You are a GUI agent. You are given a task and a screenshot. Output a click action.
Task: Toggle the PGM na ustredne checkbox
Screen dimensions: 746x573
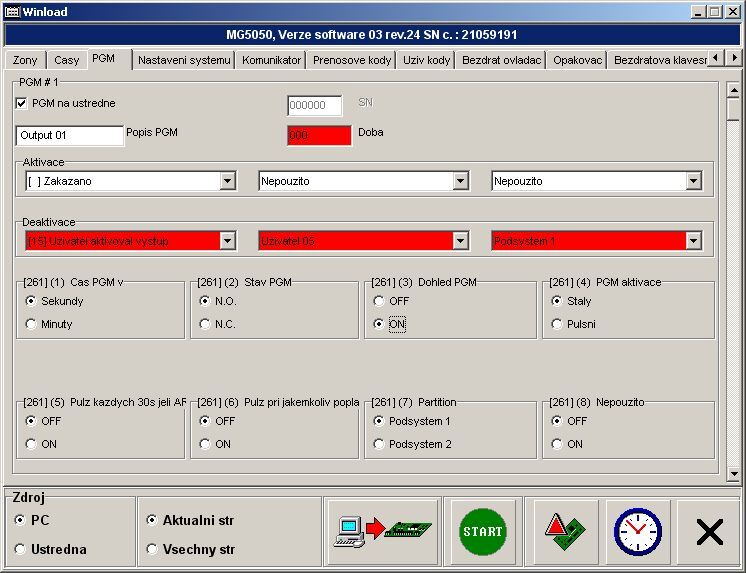point(22,103)
